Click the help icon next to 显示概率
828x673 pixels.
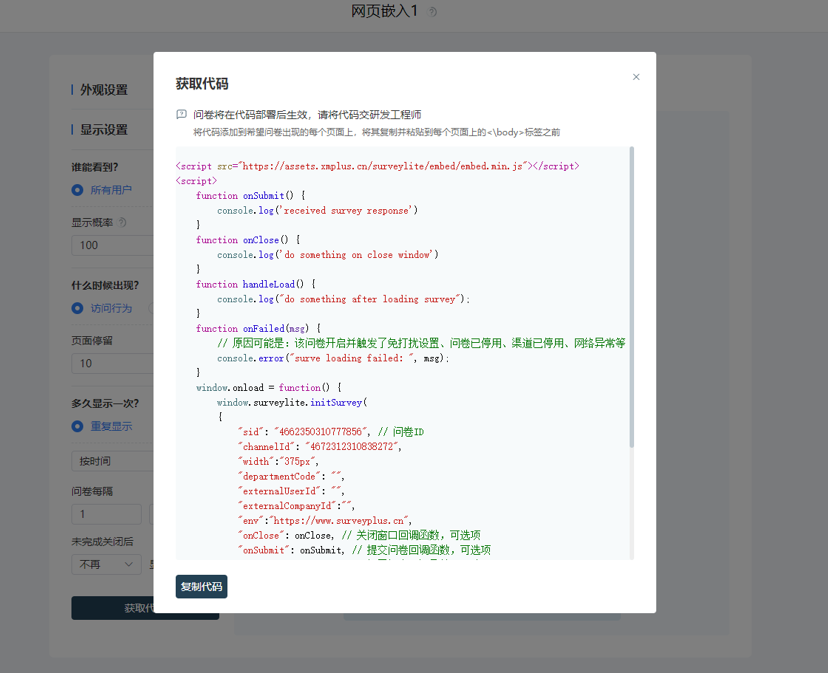point(122,222)
